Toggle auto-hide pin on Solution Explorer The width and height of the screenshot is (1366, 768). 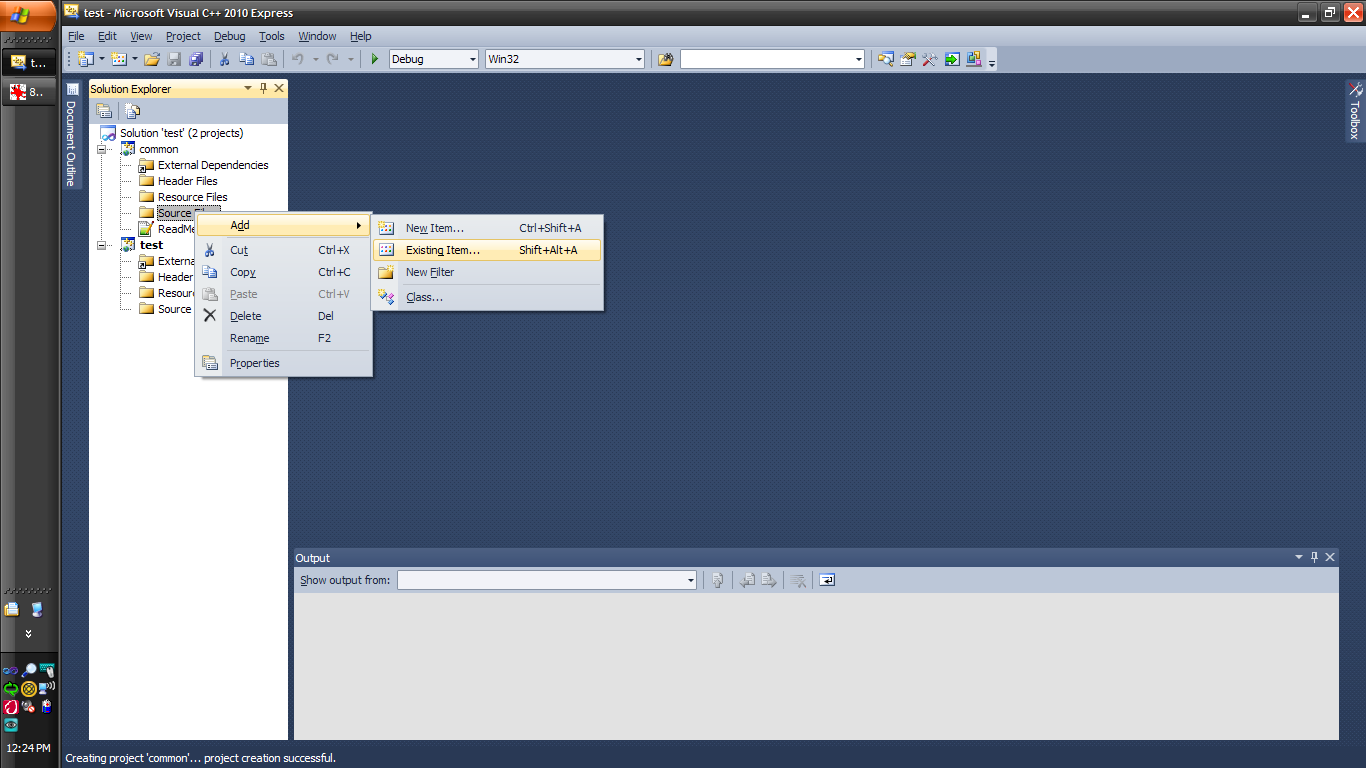pos(264,88)
